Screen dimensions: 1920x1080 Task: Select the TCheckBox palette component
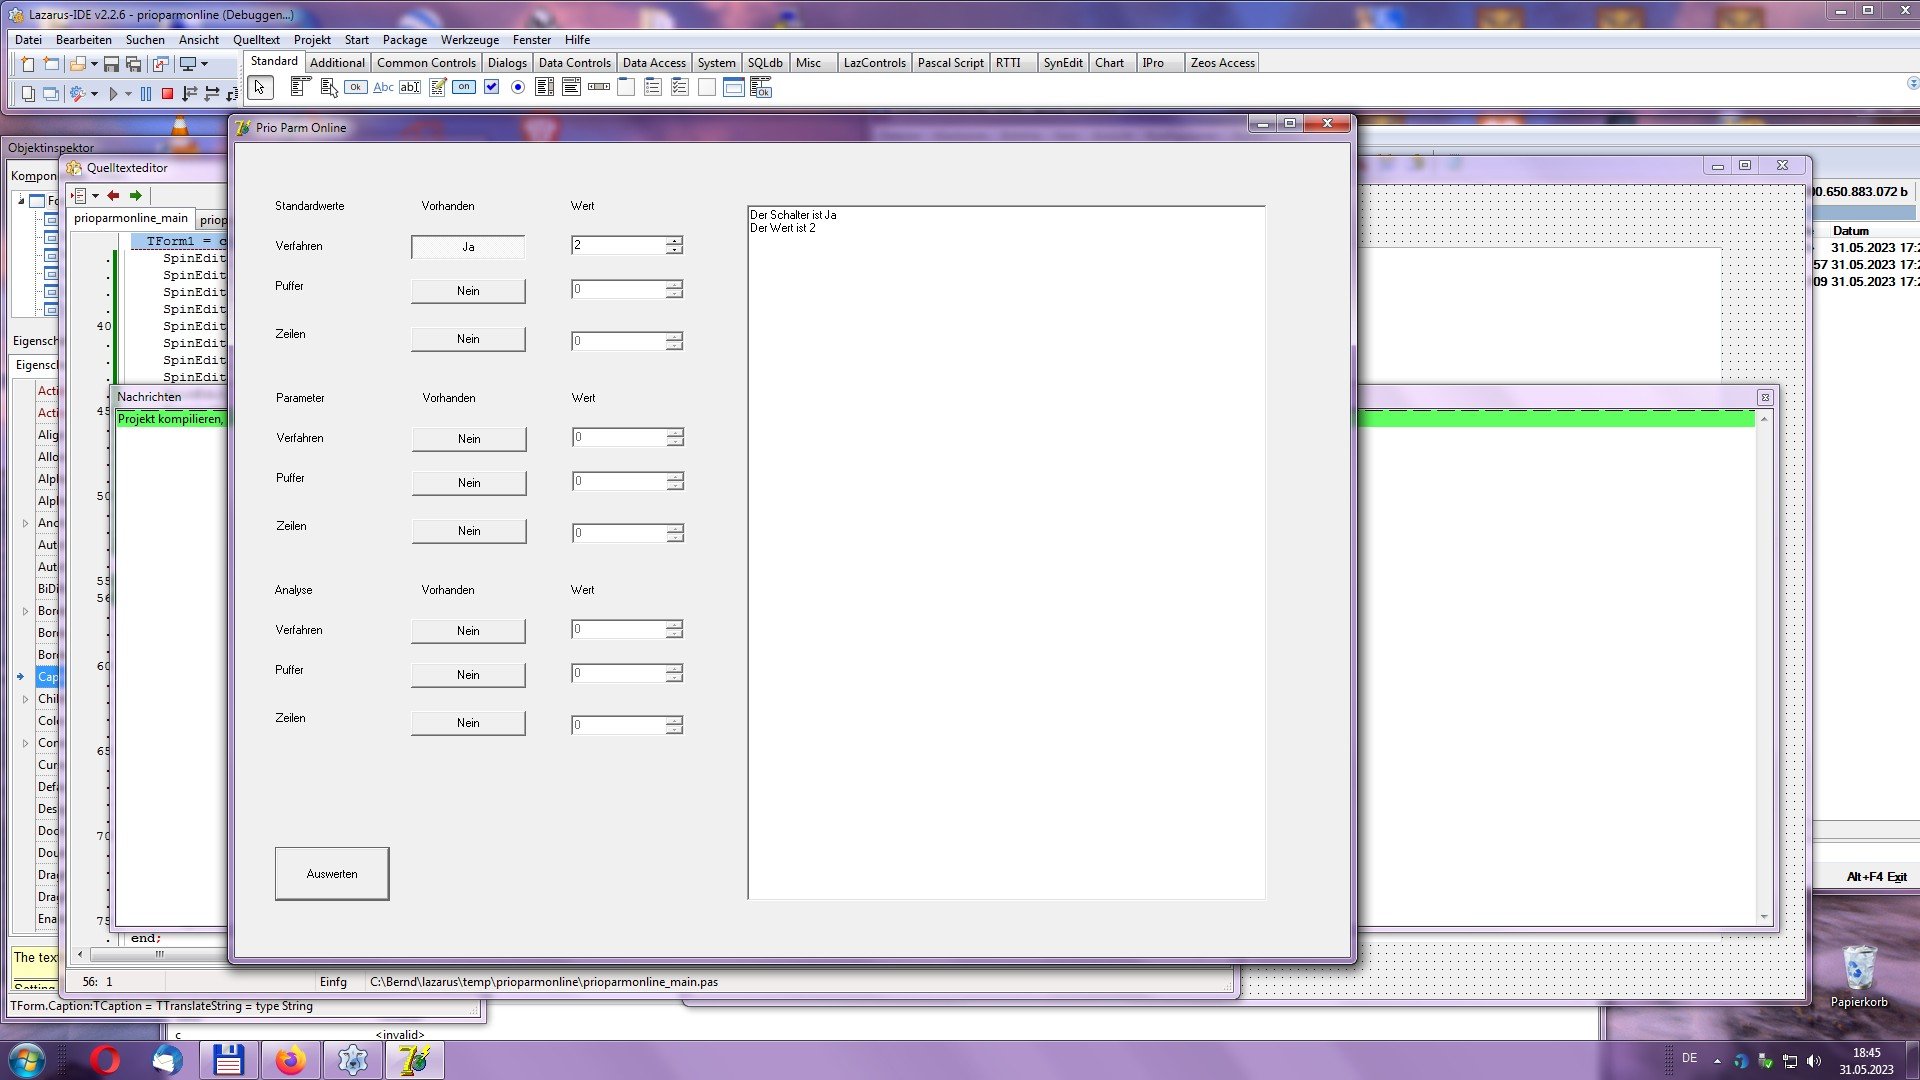pos(491,88)
